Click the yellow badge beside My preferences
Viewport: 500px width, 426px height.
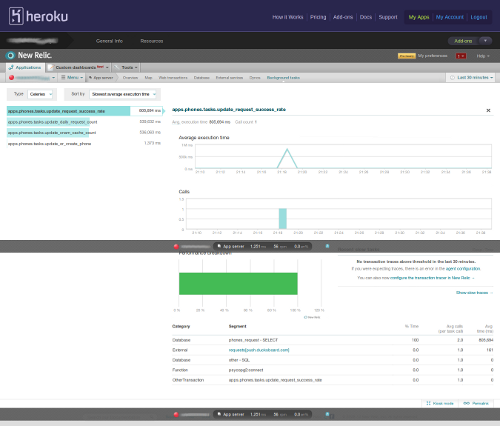pos(407,56)
